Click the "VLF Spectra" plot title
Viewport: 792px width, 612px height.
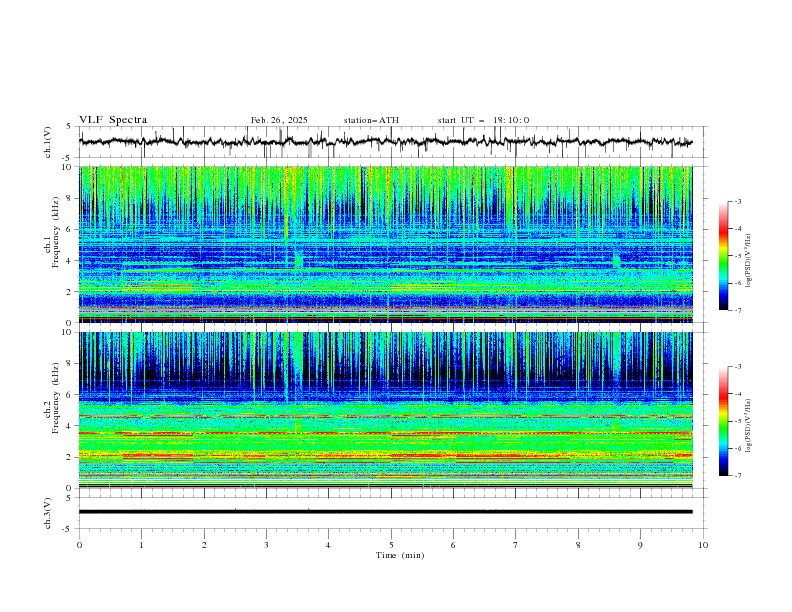click(113, 120)
